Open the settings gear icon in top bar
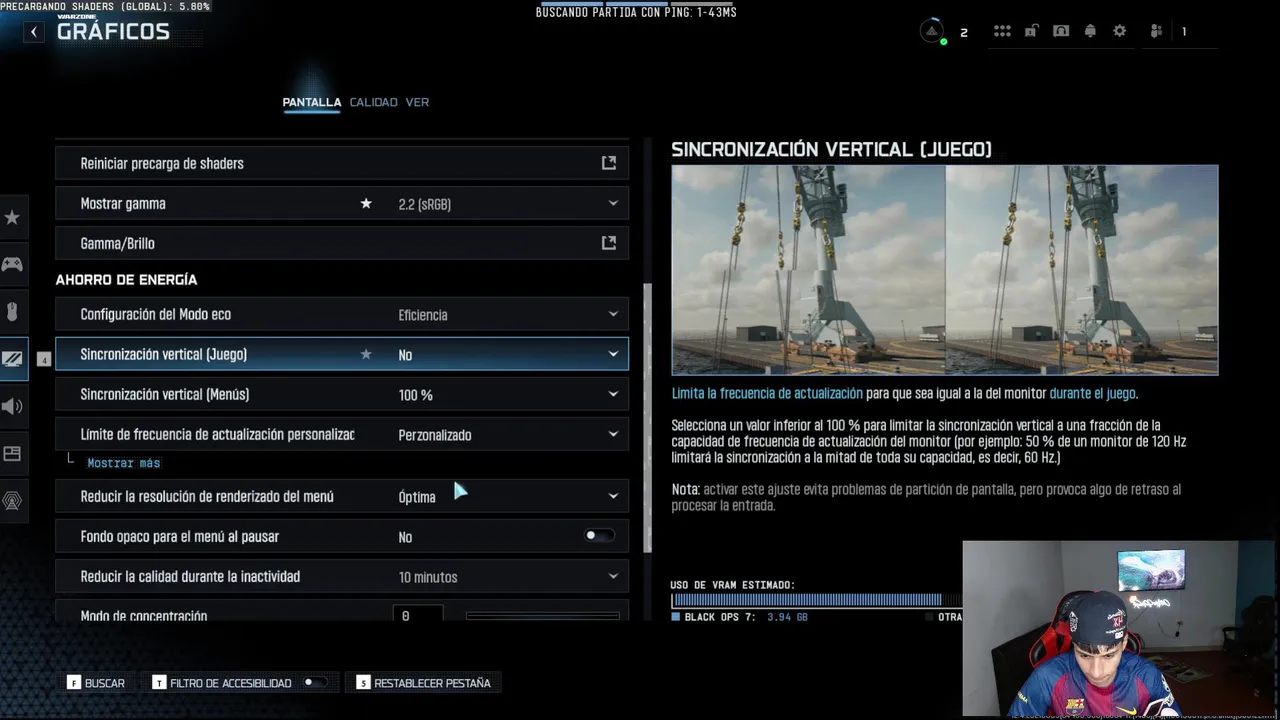The width and height of the screenshot is (1280, 720). click(1120, 31)
